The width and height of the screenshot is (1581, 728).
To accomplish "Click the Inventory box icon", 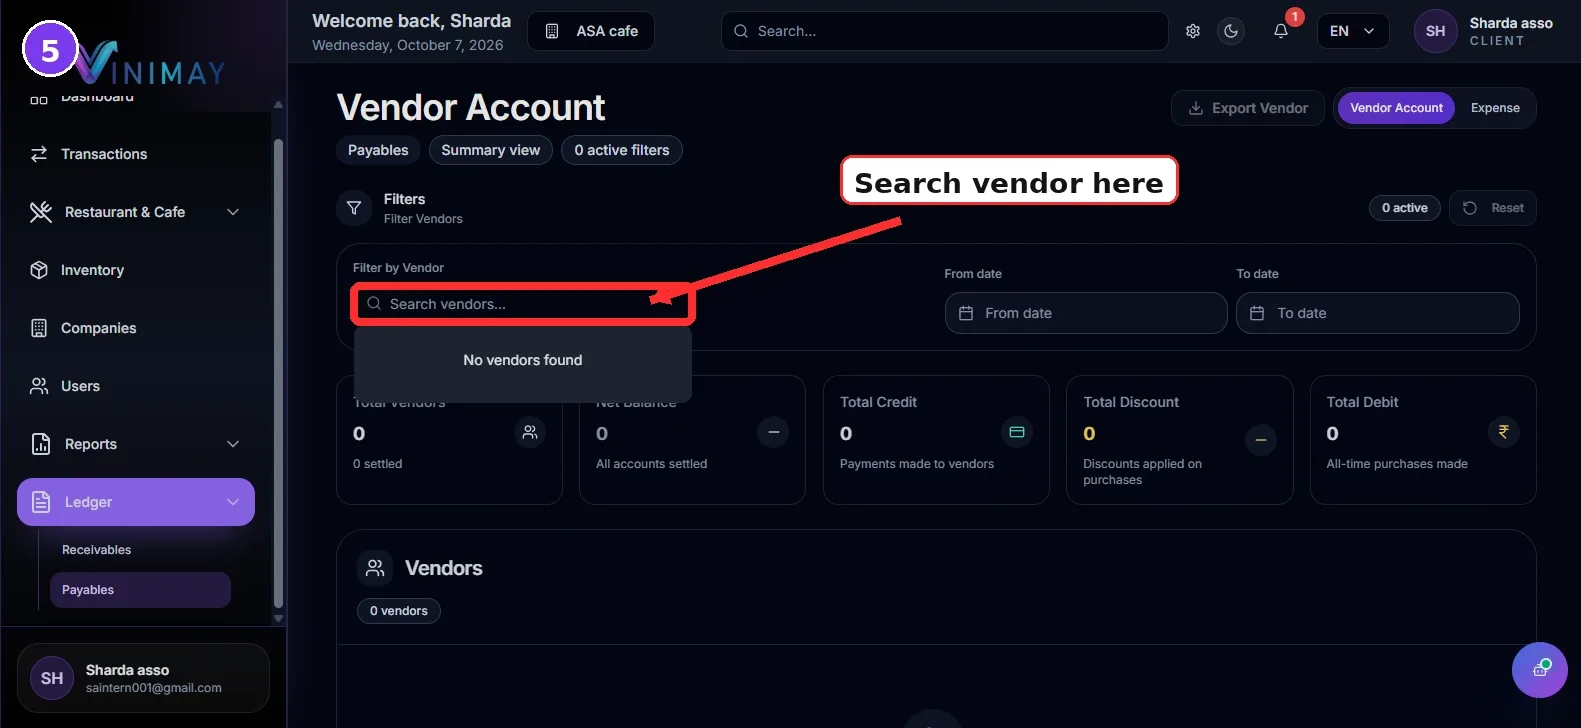I will pyautogui.click(x=39, y=270).
